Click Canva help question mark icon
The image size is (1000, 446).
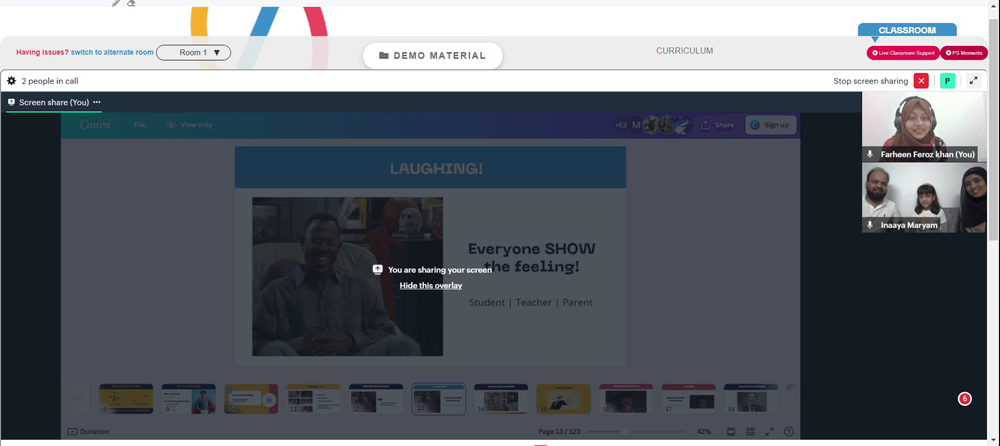pos(789,431)
